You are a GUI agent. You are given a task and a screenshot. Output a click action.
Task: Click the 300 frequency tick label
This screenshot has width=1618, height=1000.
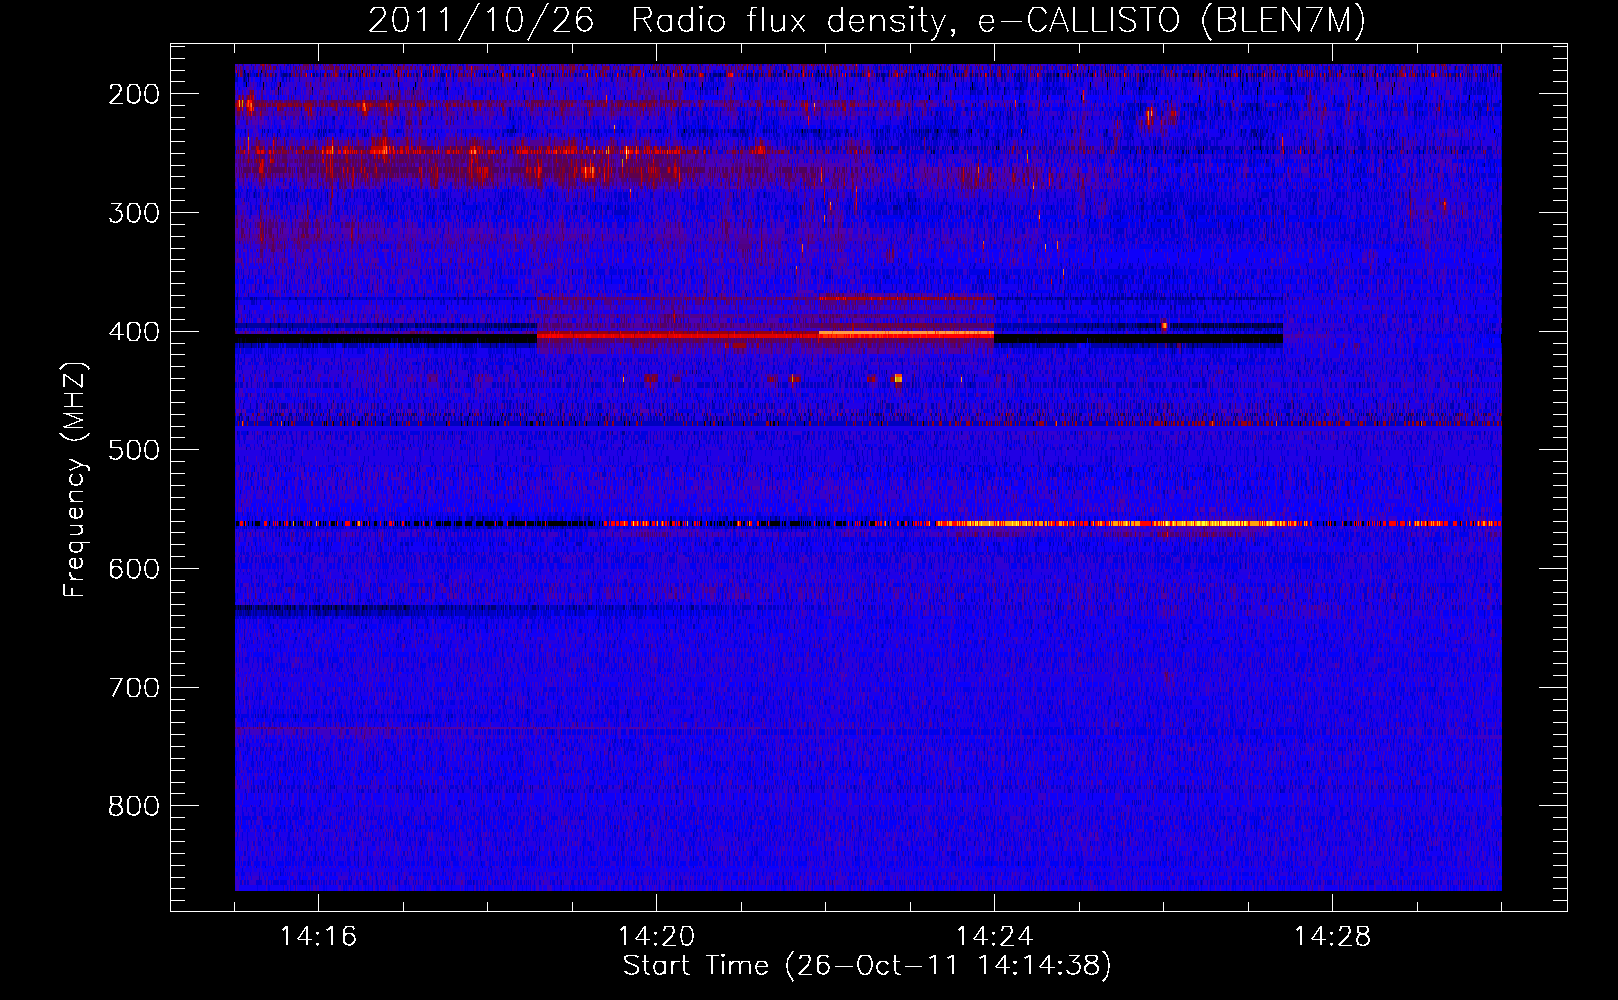[134, 213]
